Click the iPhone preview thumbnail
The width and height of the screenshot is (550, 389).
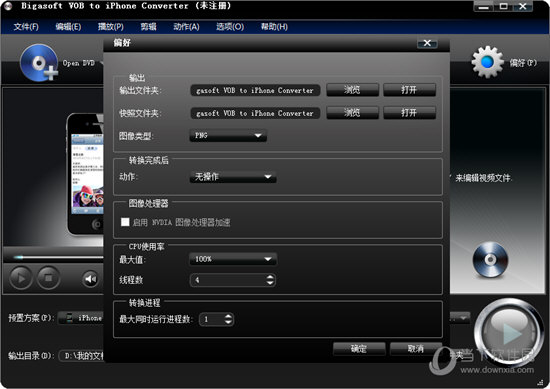tap(85, 174)
